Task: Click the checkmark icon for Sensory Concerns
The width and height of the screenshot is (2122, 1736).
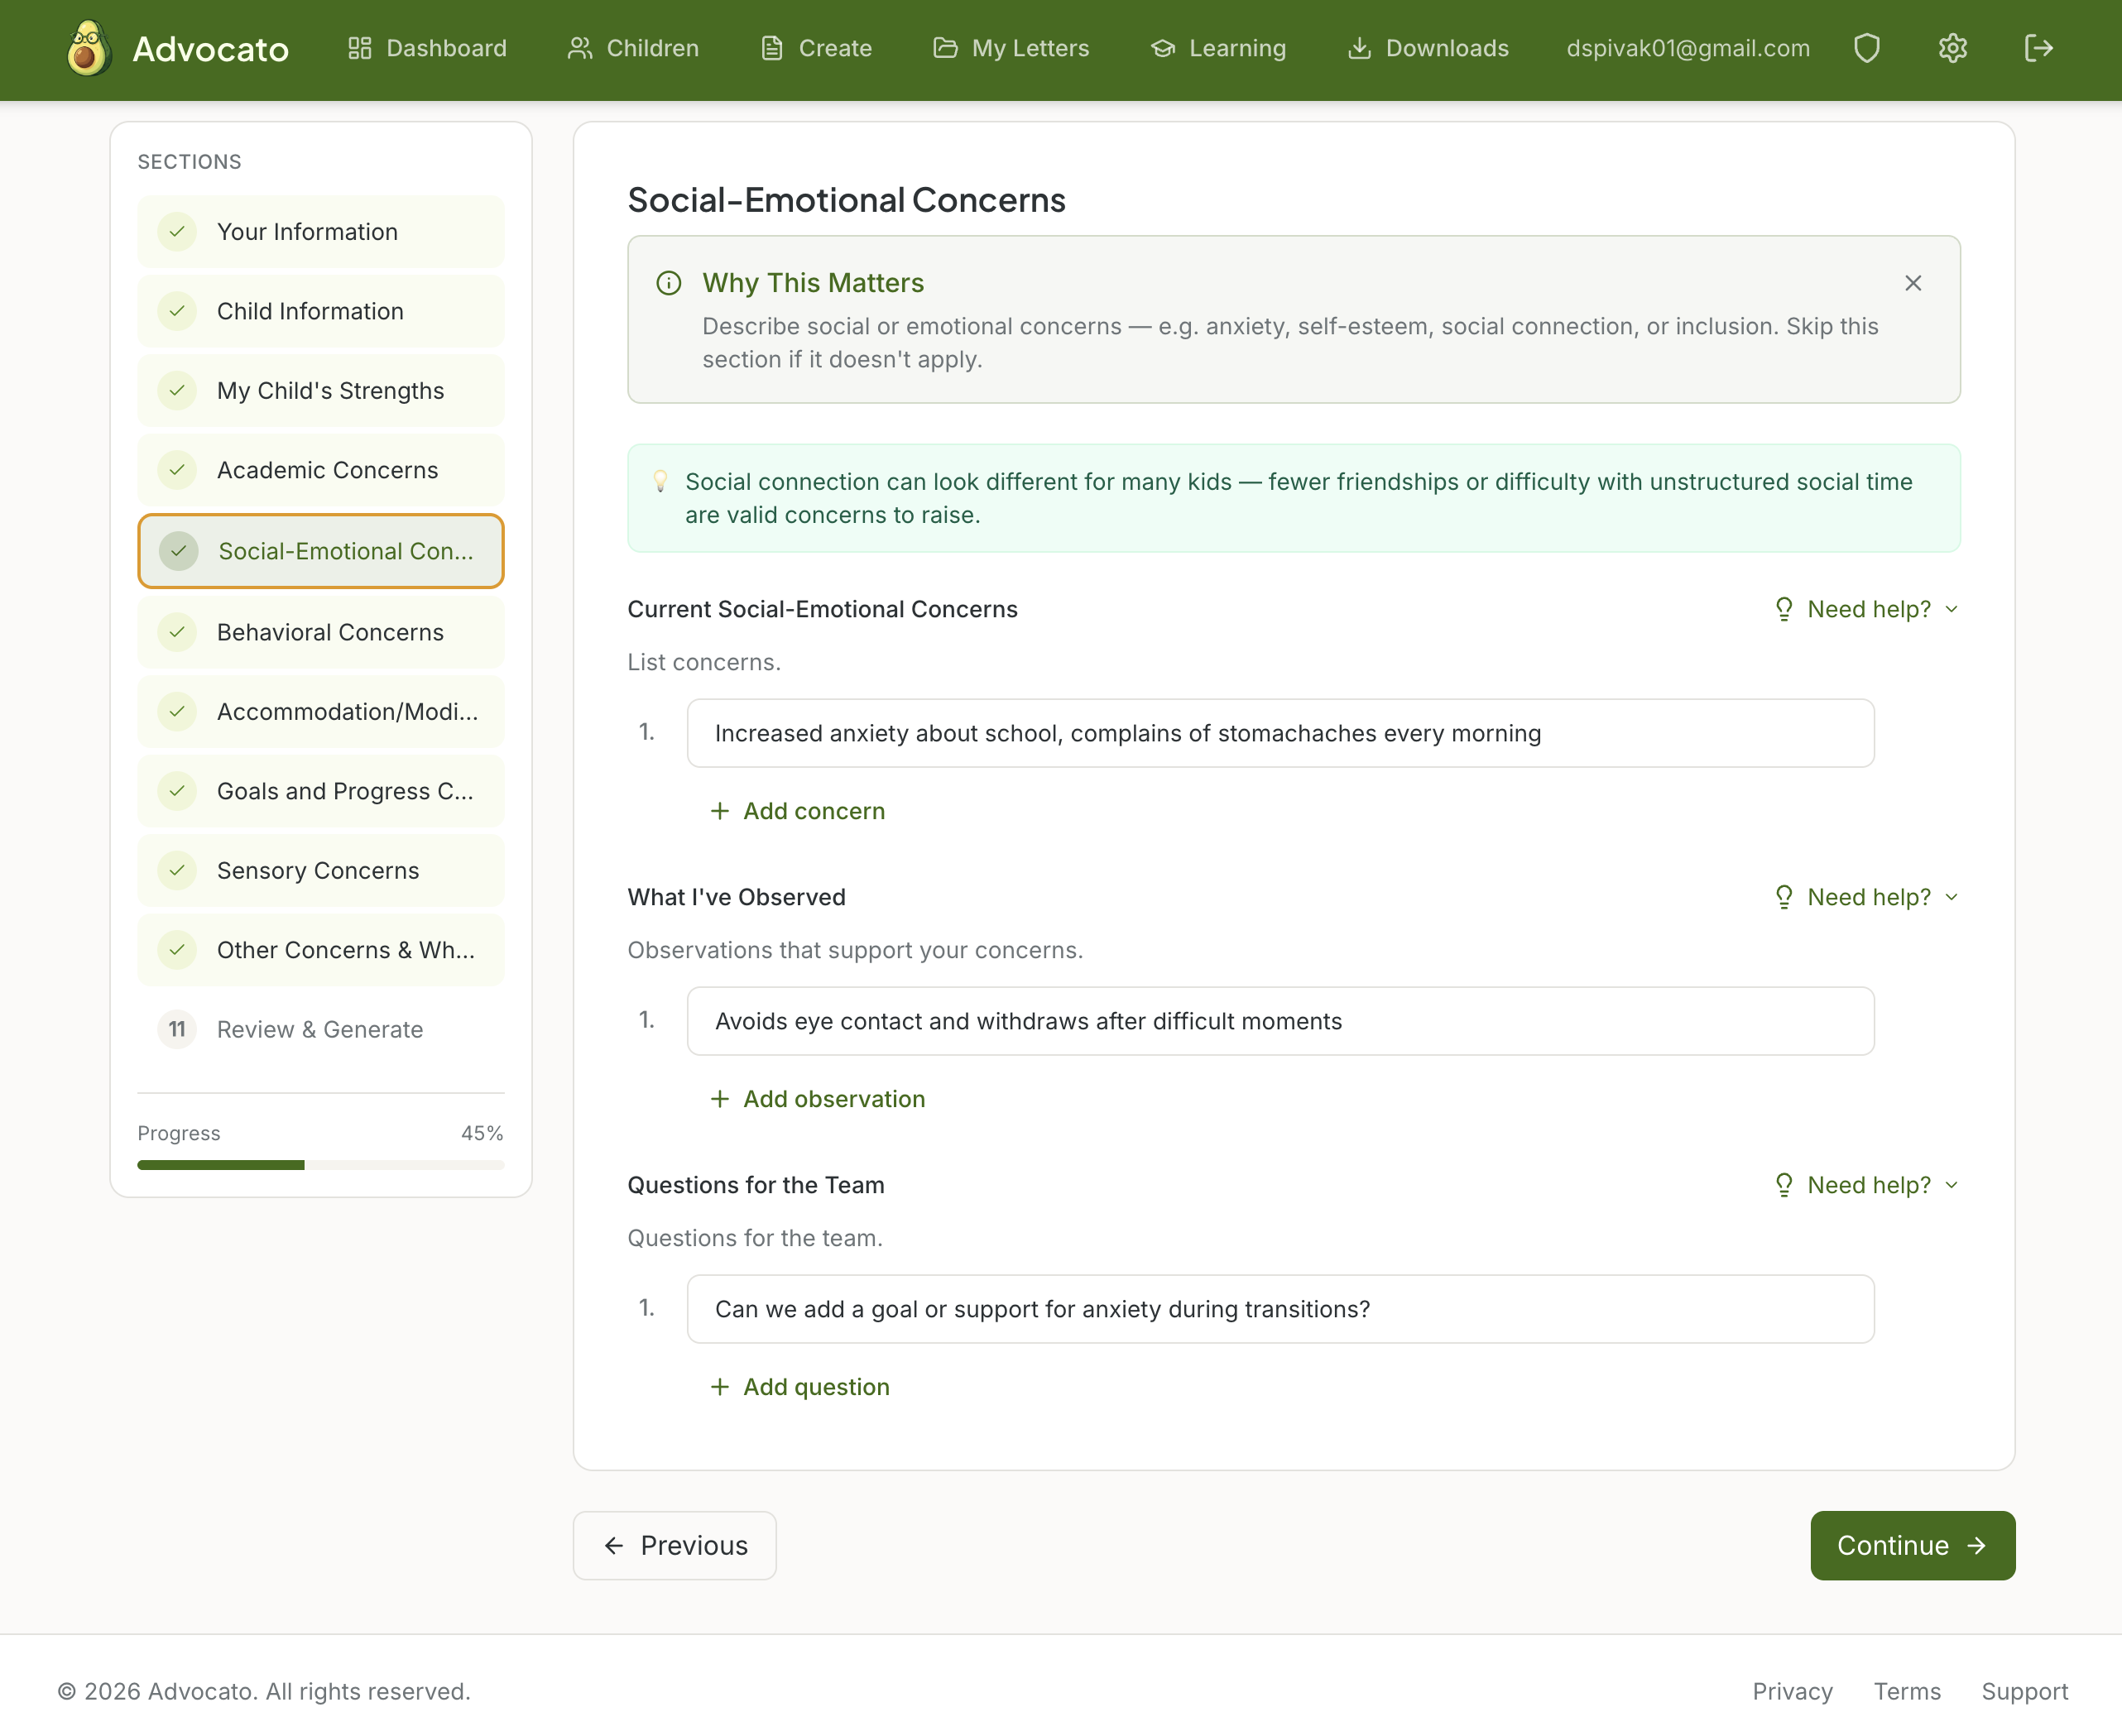Action: [x=177, y=871]
